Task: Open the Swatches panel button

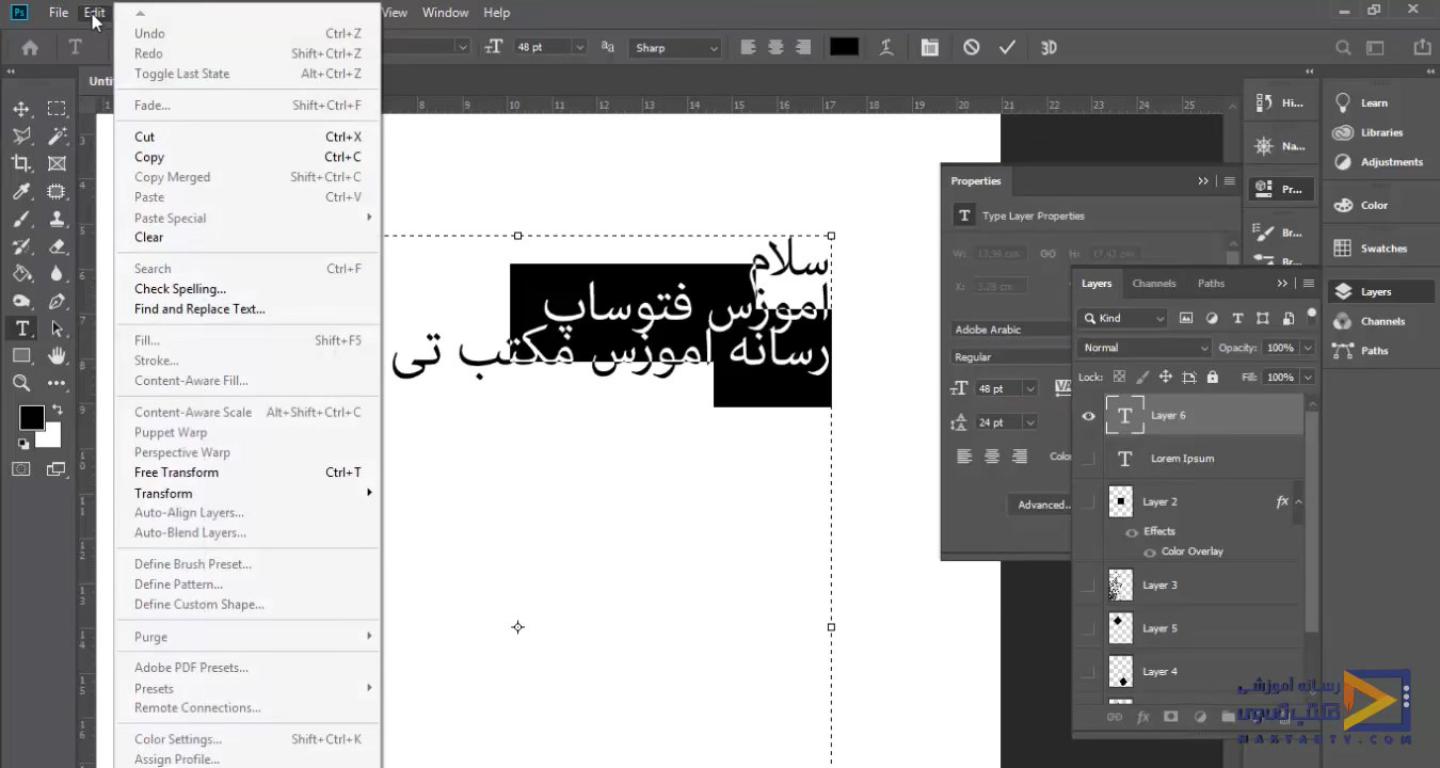Action: (1371, 249)
